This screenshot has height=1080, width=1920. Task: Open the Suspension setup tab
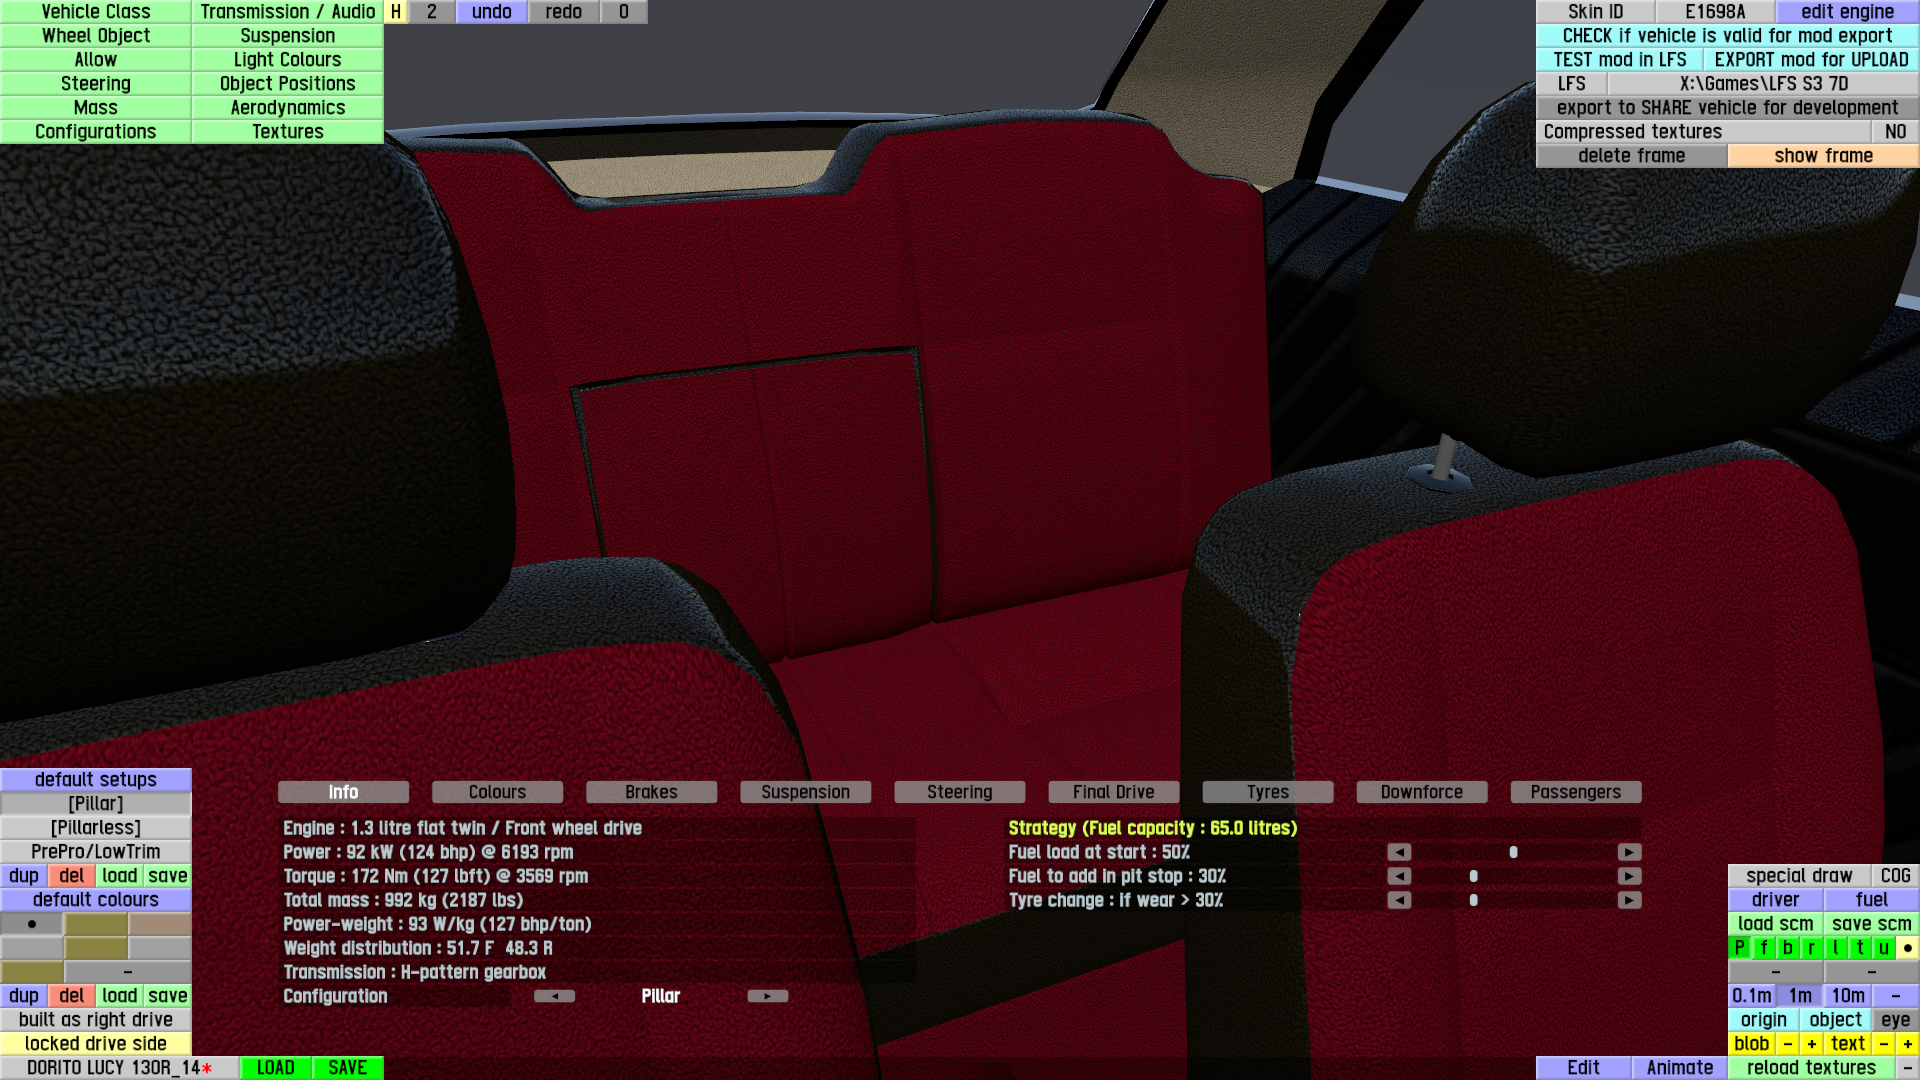coord(805,792)
